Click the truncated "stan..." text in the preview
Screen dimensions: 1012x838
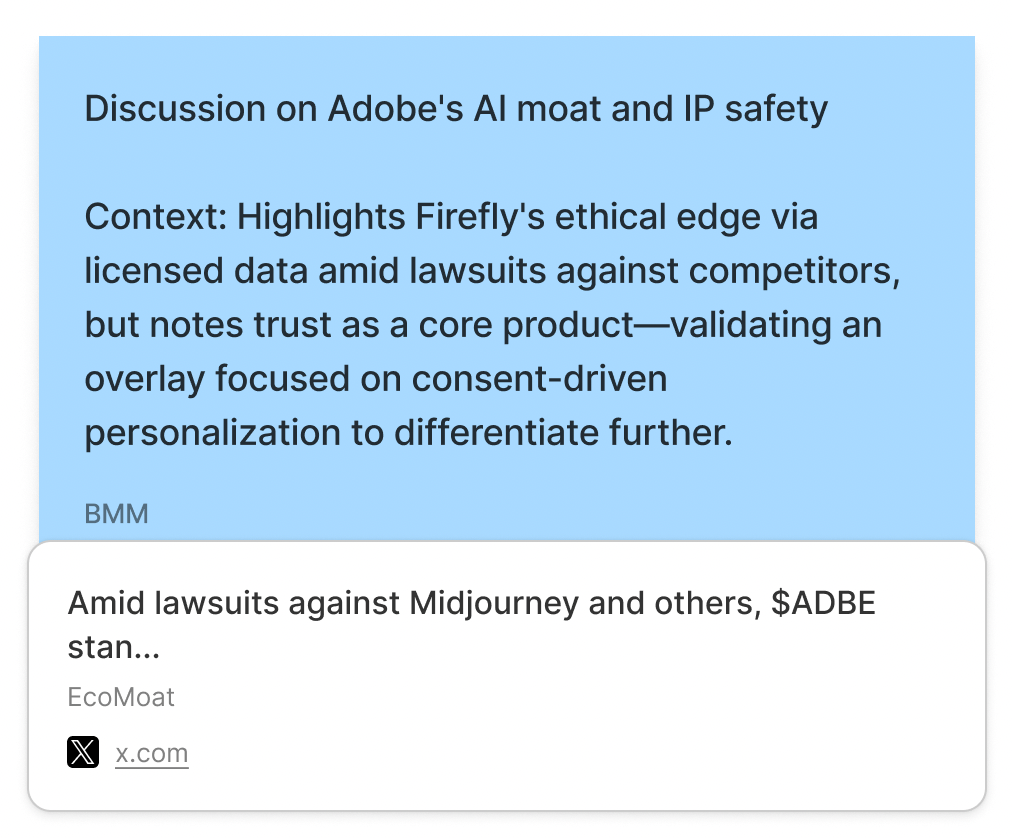(113, 647)
